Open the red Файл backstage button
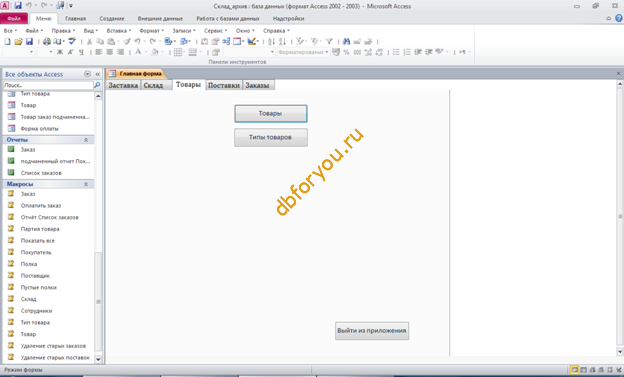This screenshot has height=377, width=624. click(14, 19)
